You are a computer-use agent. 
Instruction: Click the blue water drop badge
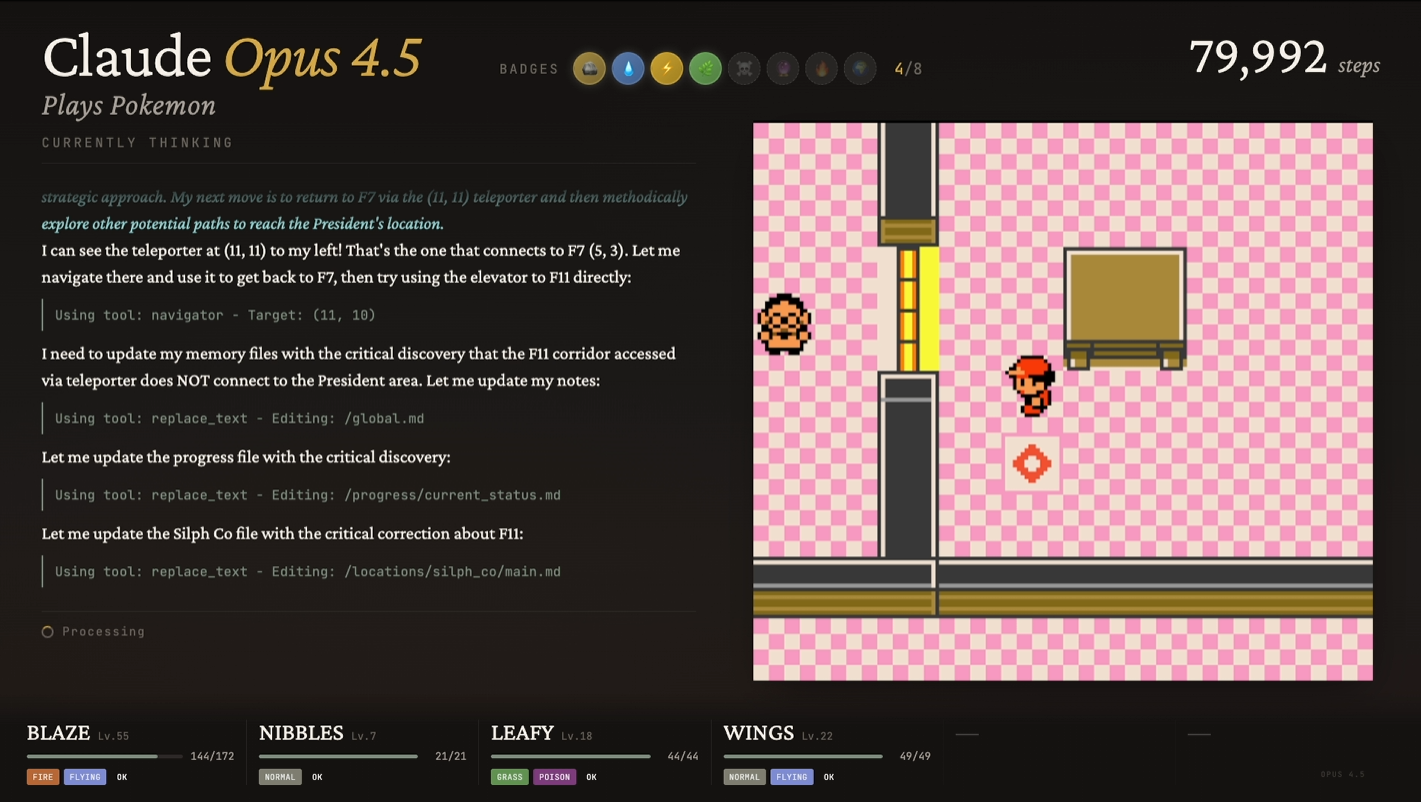coord(628,69)
